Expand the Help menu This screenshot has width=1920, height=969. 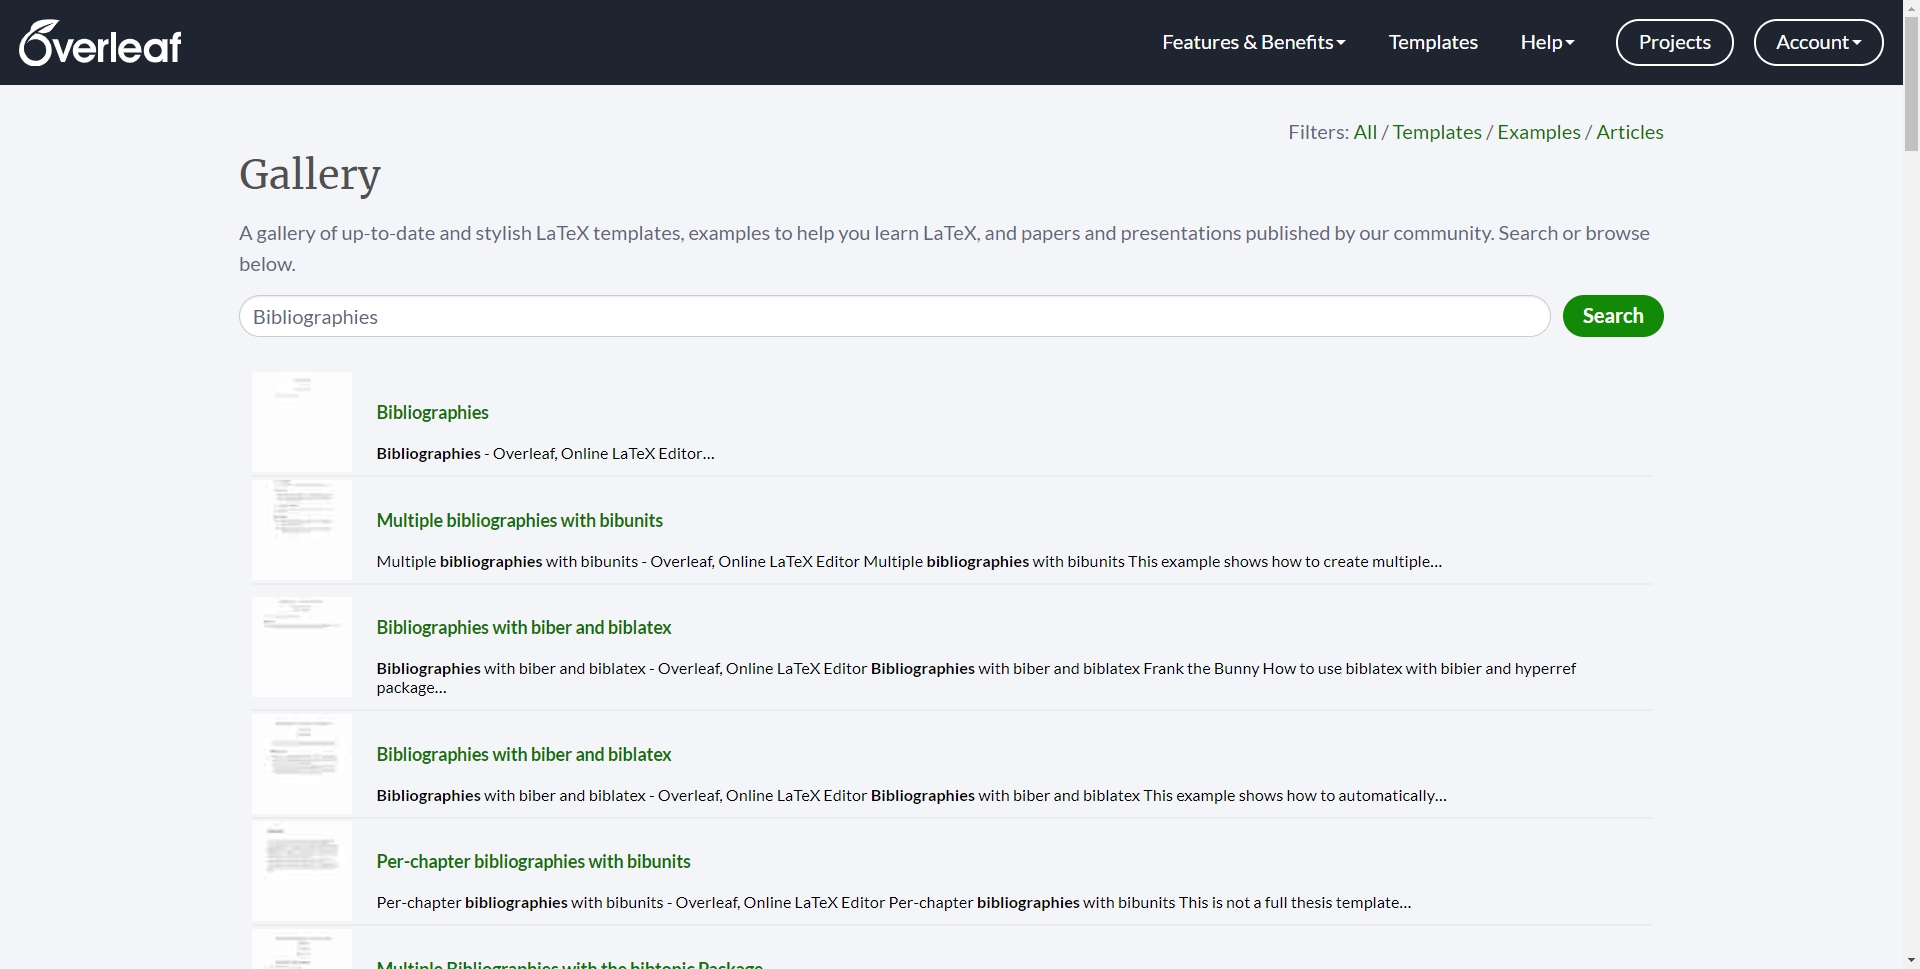pos(1547,43)
